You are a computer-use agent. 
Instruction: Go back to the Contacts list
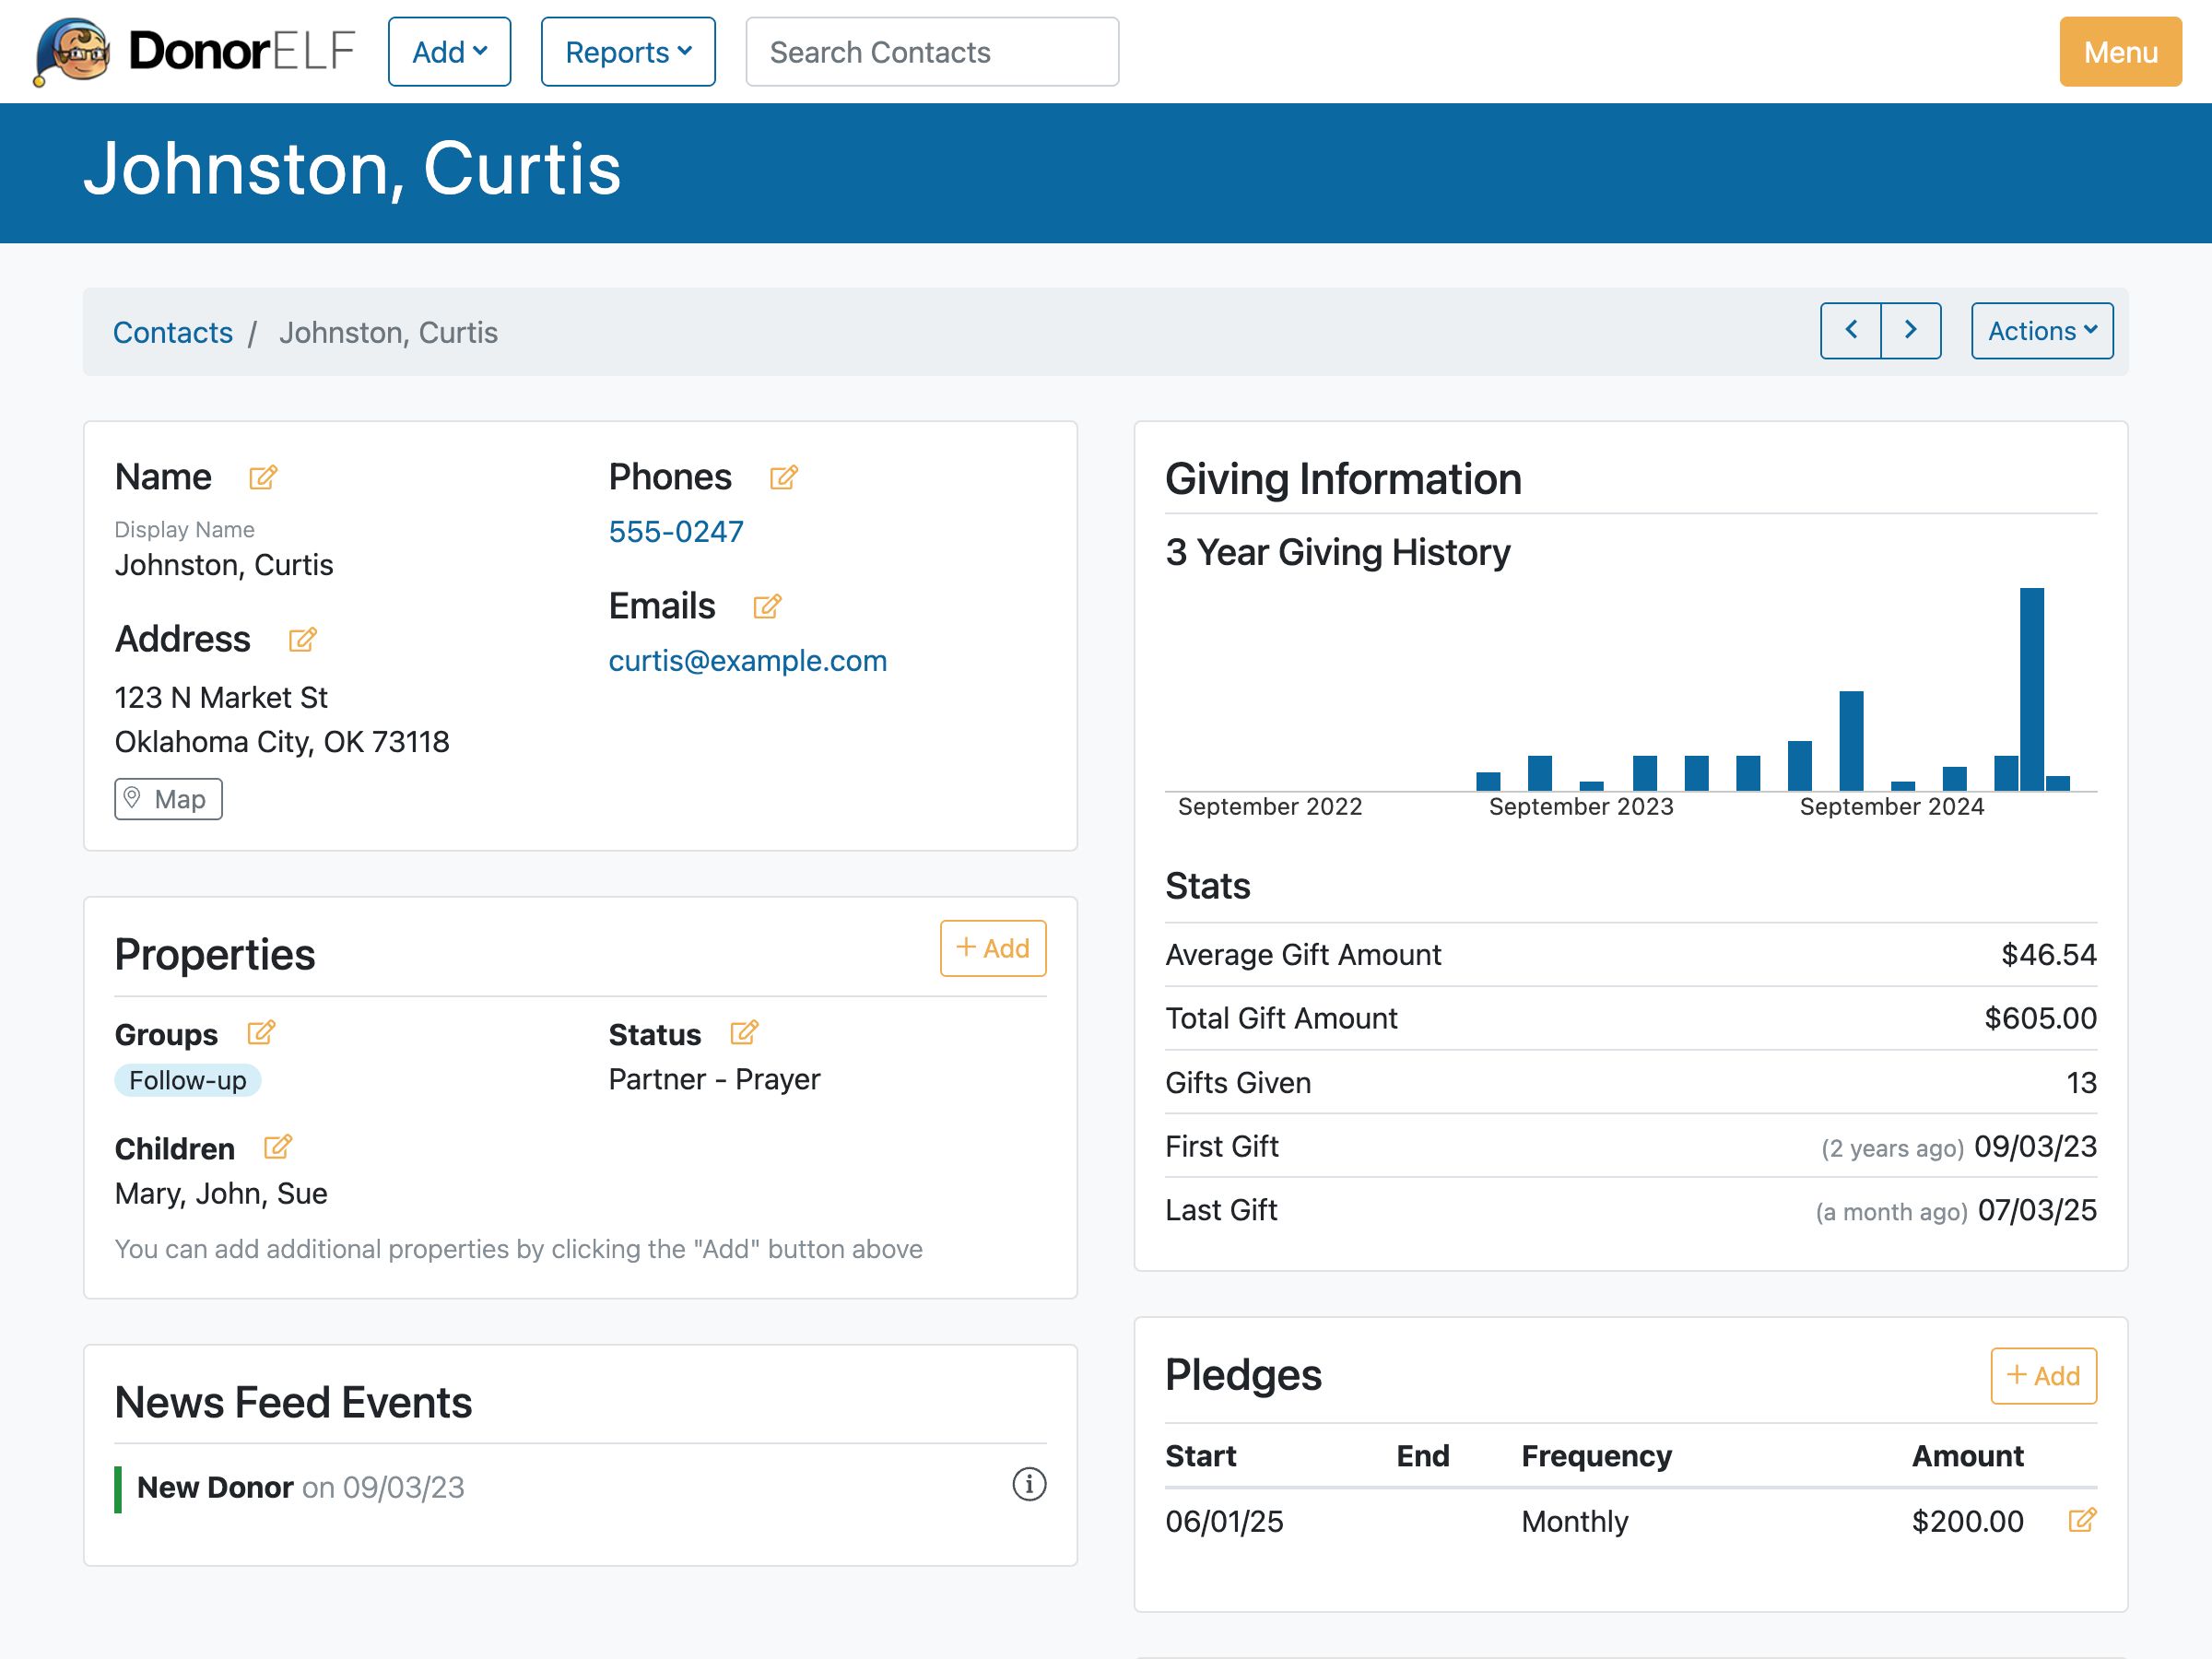174,332
